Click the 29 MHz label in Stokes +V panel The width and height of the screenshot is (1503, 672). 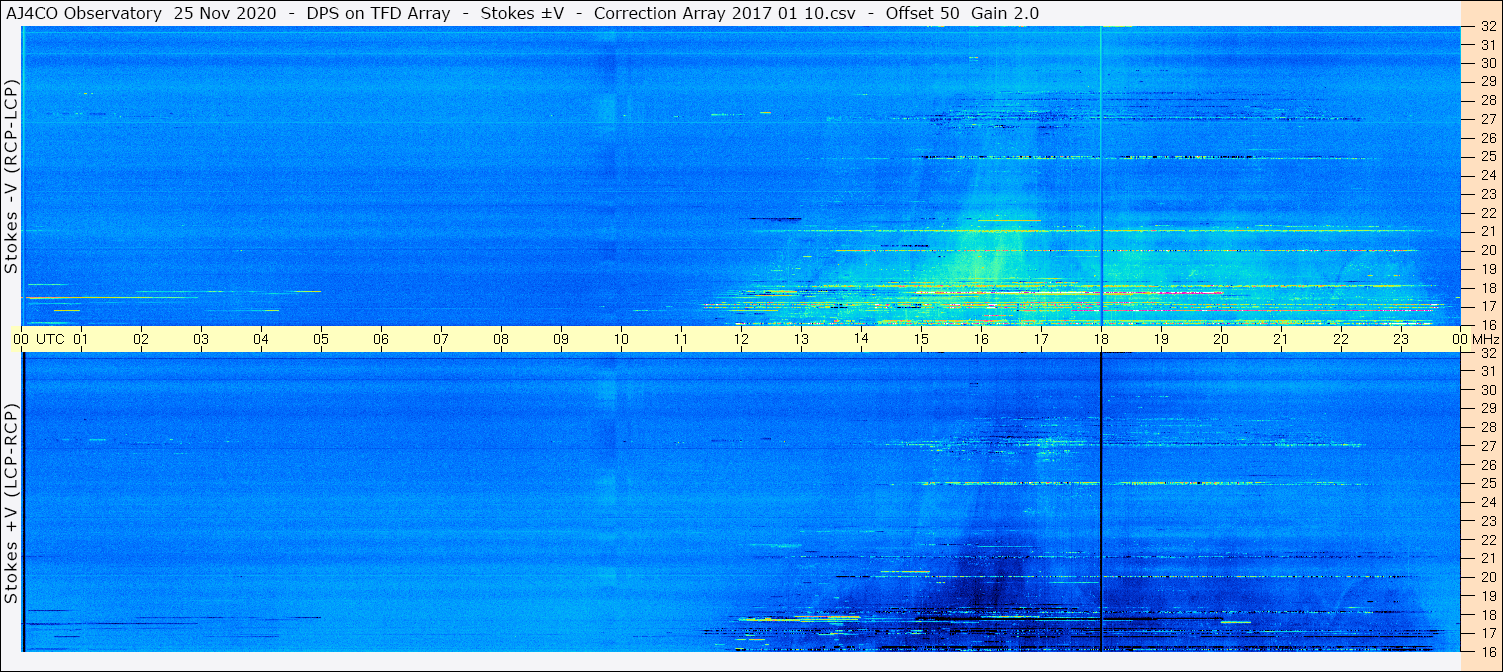[x=1487, y=408]
